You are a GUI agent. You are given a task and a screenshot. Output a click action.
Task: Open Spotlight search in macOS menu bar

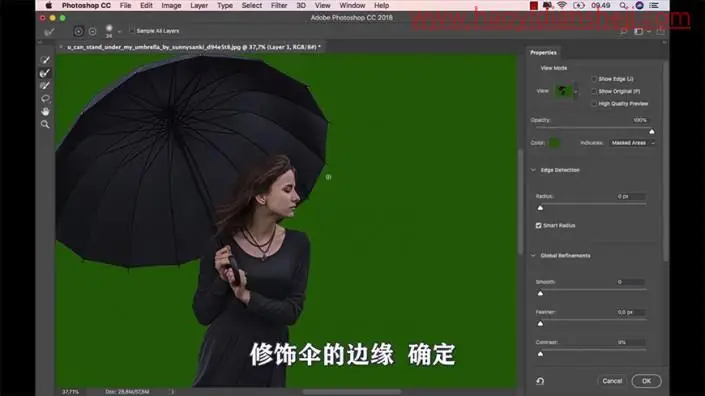(623, 5)
